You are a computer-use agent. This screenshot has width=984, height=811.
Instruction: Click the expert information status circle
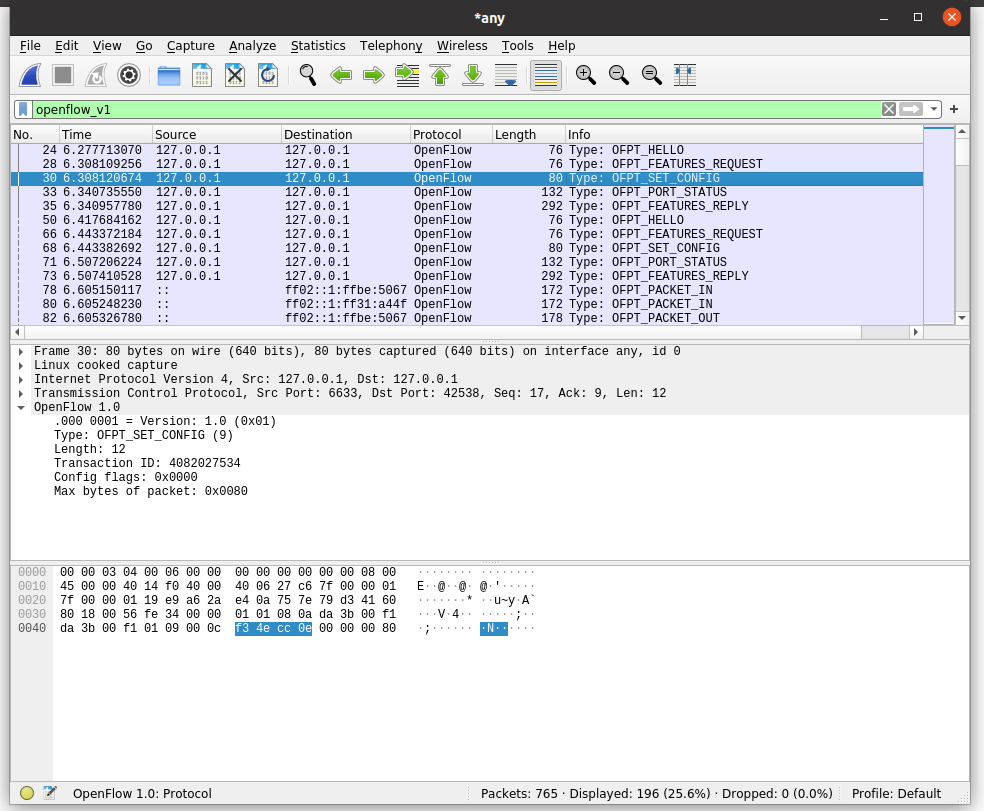[26, 793]
